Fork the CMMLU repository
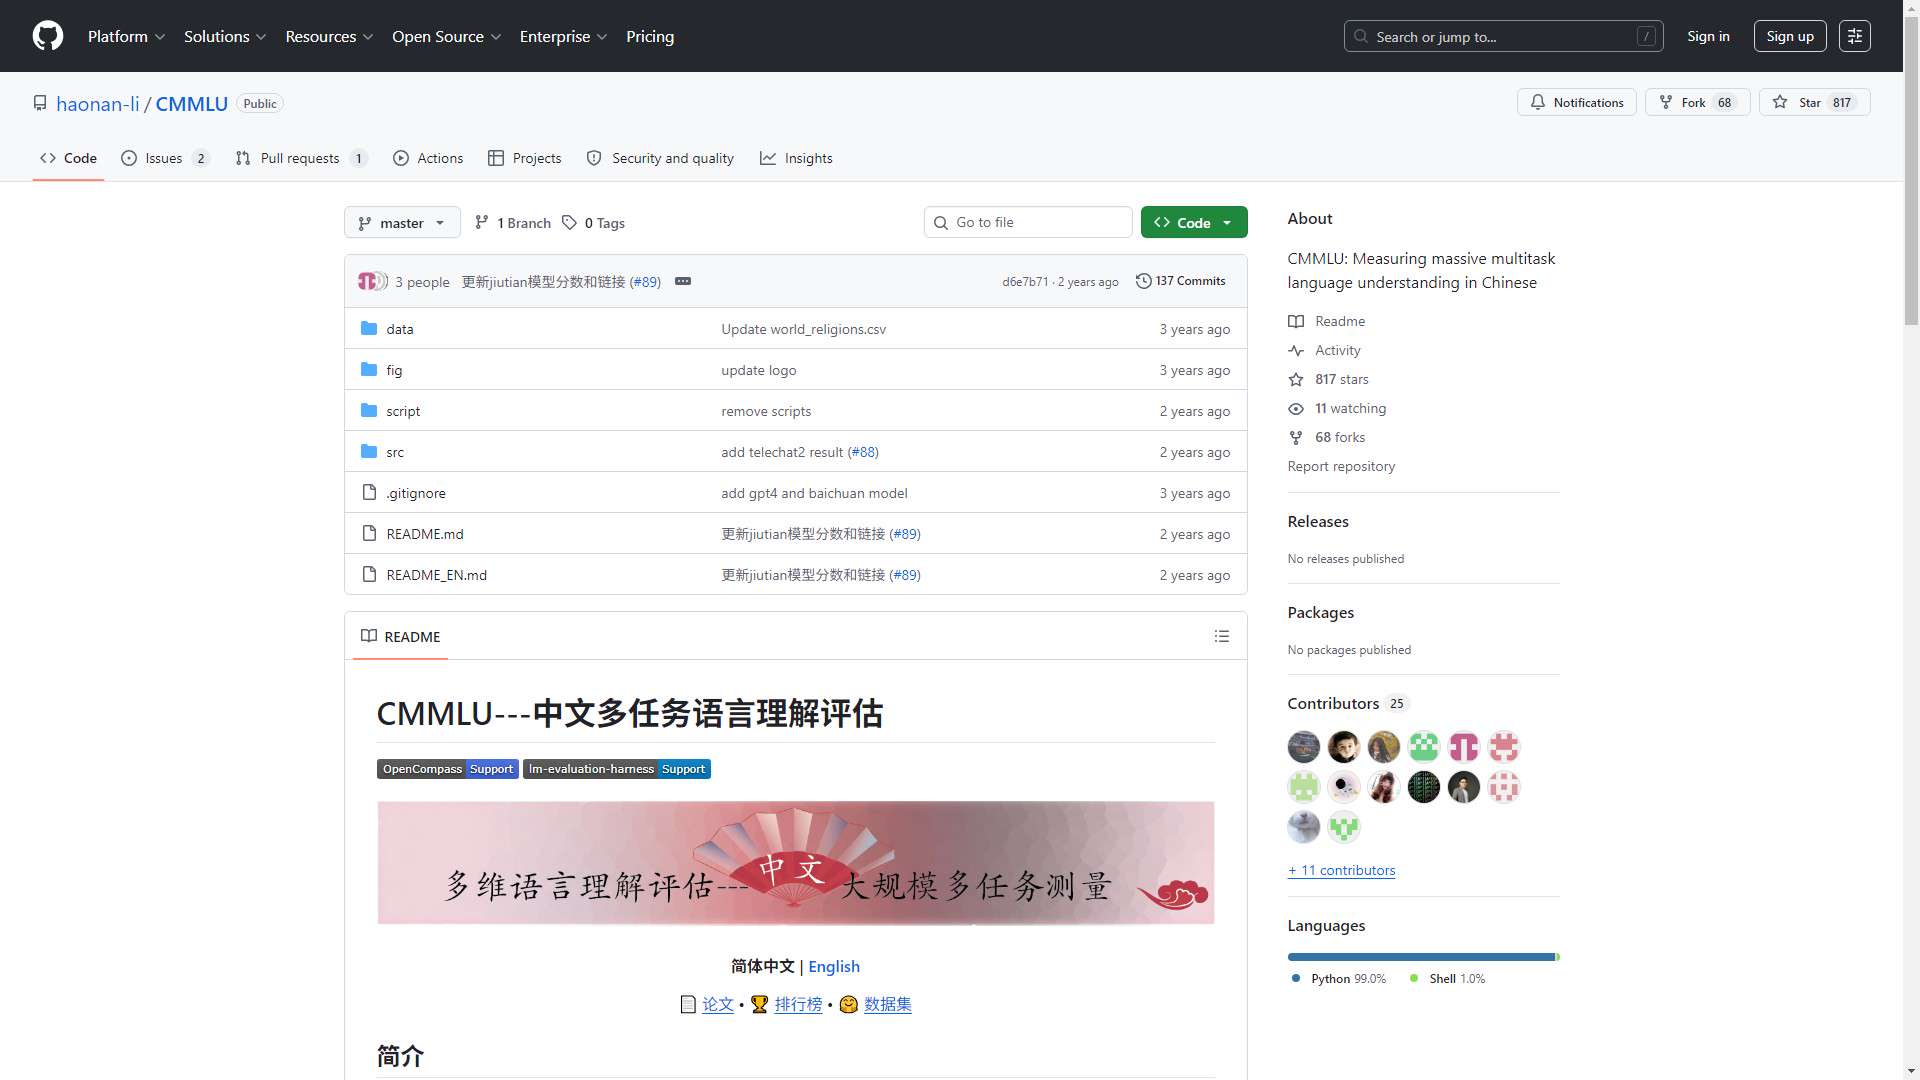 click(x=1697, y=103)
